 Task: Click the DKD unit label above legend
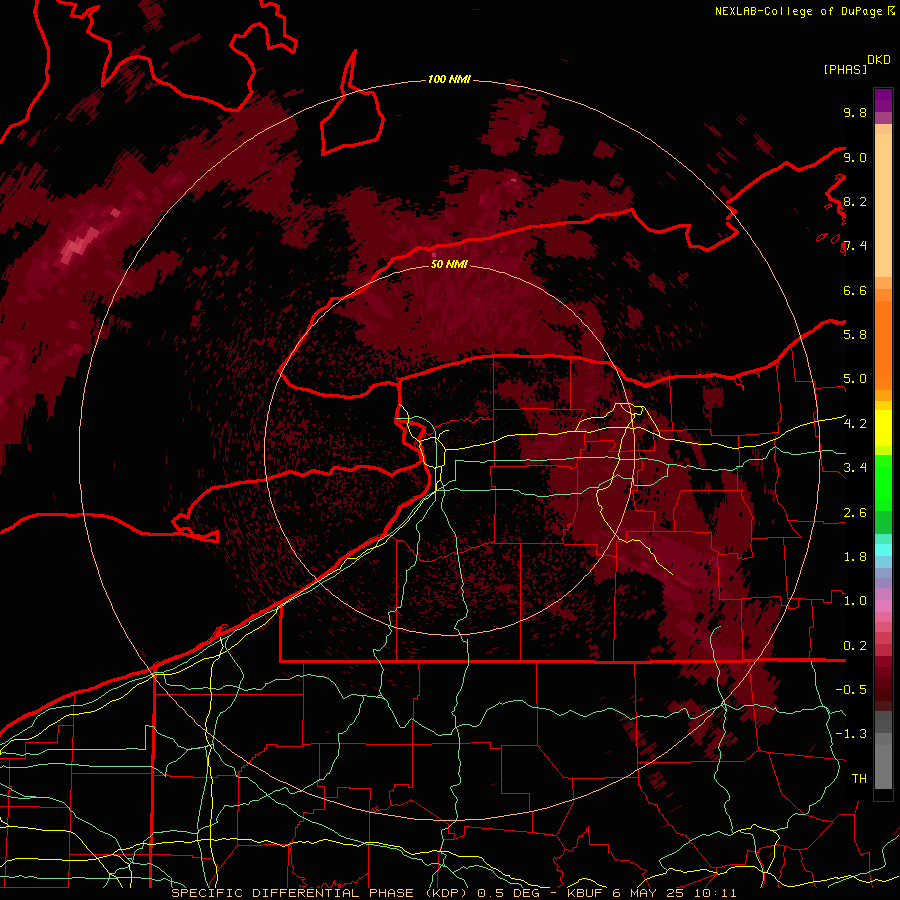coord(878,60)
